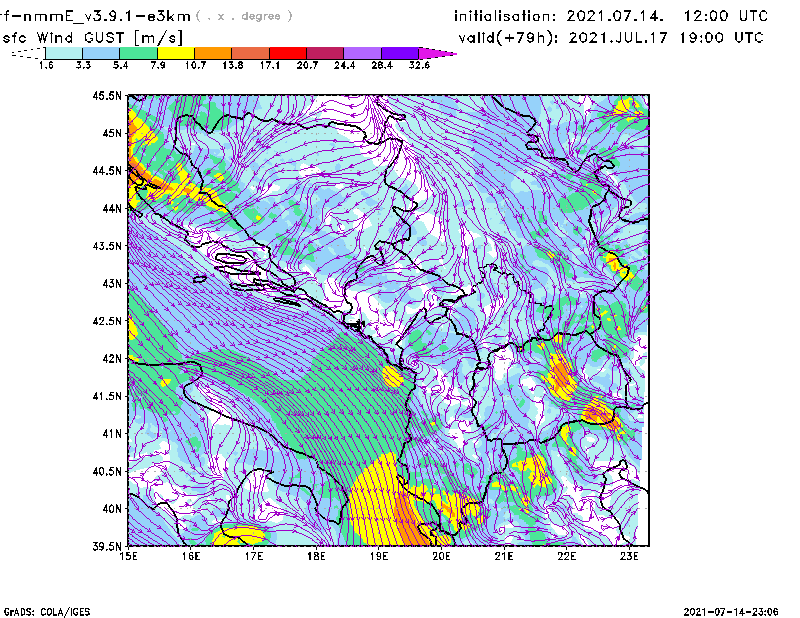Screen dimensions: 800x618
Task: Click the '20E' longitude label
Action: (x=441, y=556)
